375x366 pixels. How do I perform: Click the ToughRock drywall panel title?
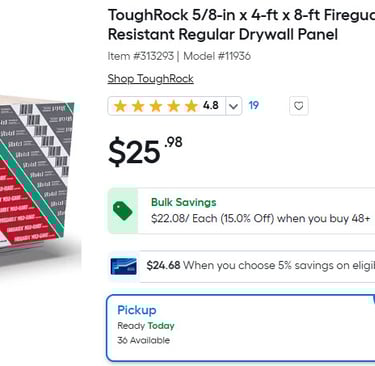click(x=241, y=25)
